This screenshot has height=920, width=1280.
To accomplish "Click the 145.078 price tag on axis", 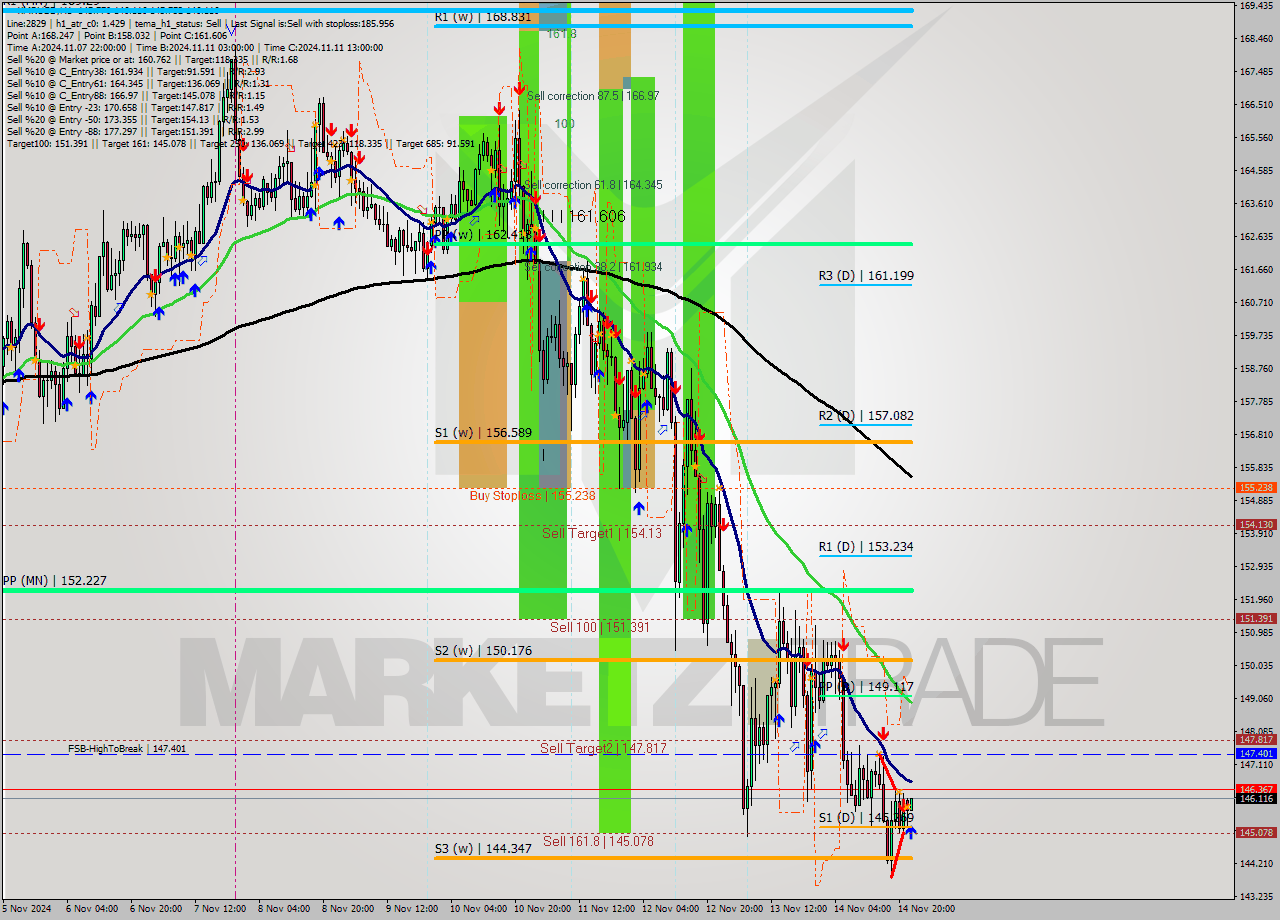I will 1256,832.
